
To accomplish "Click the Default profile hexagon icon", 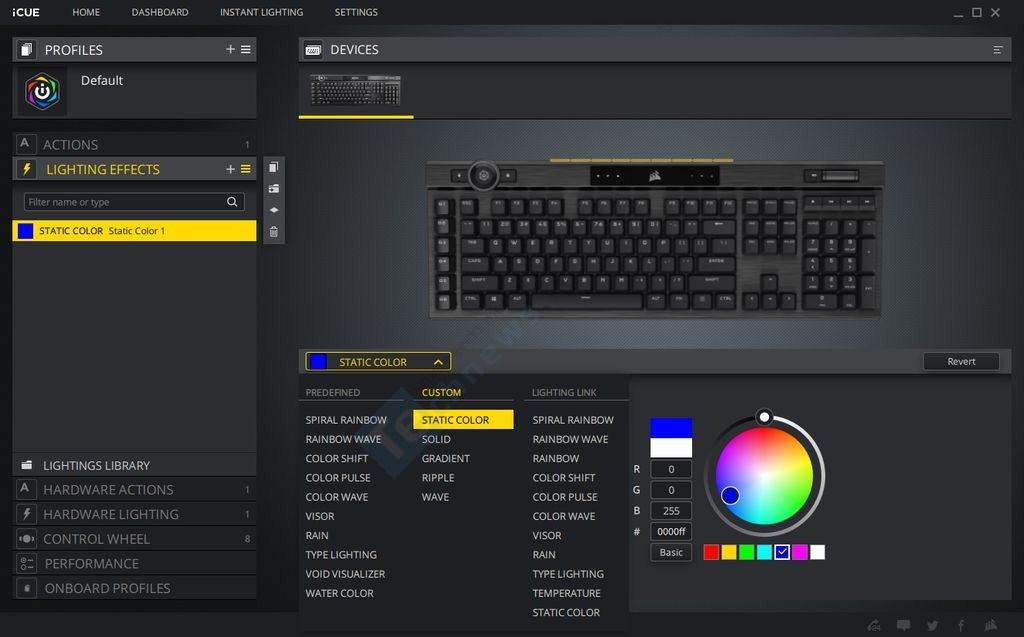I will [42, 91].
